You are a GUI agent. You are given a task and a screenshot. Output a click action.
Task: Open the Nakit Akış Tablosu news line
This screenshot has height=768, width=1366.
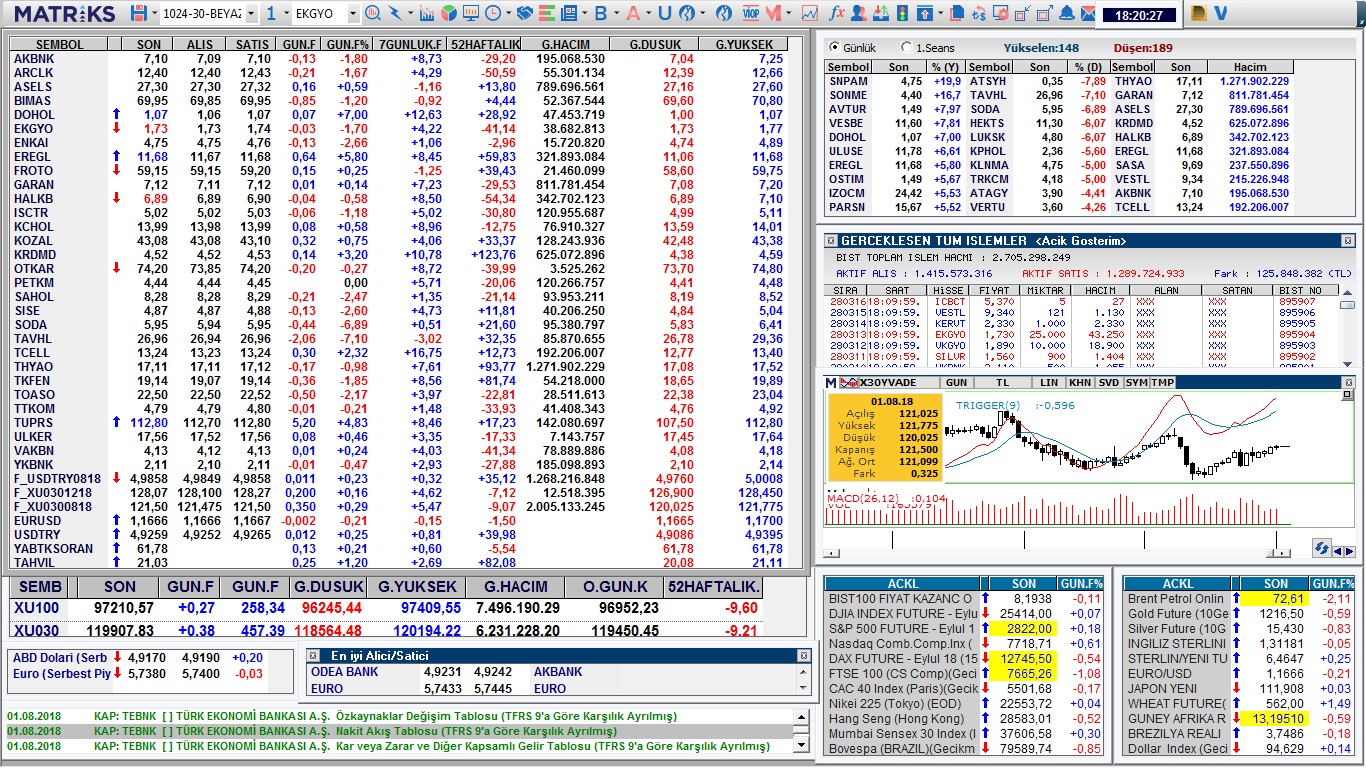398,731
